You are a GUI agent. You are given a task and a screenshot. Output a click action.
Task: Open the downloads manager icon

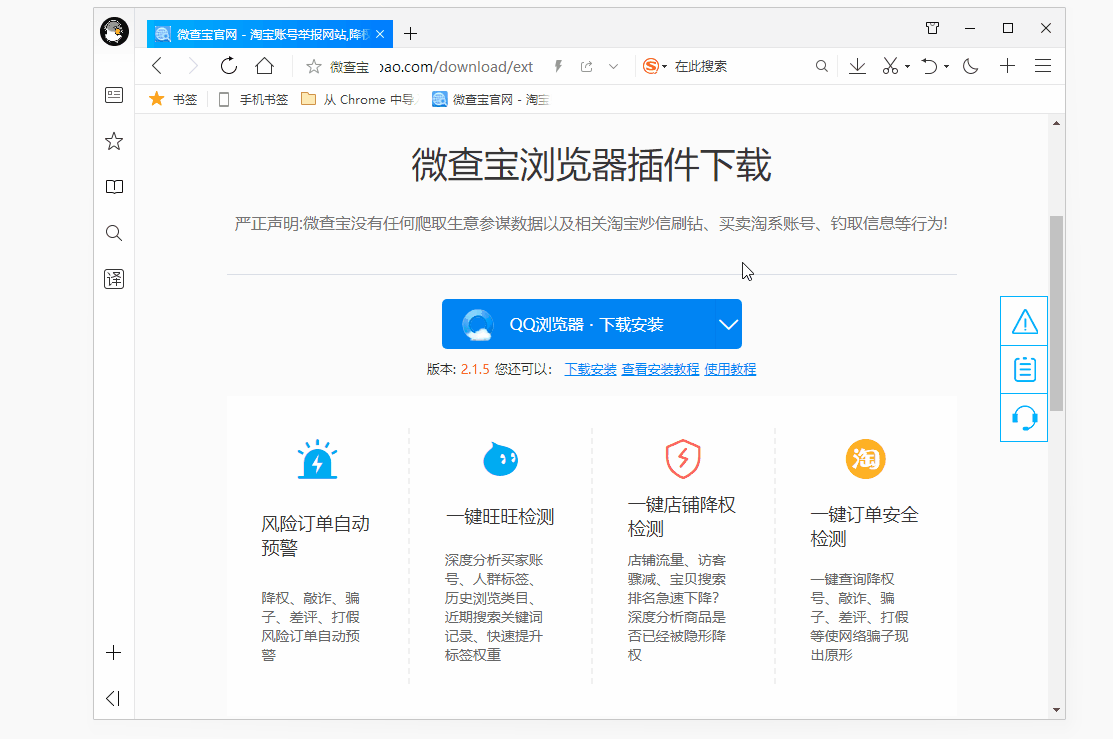(x=857, y=66)
